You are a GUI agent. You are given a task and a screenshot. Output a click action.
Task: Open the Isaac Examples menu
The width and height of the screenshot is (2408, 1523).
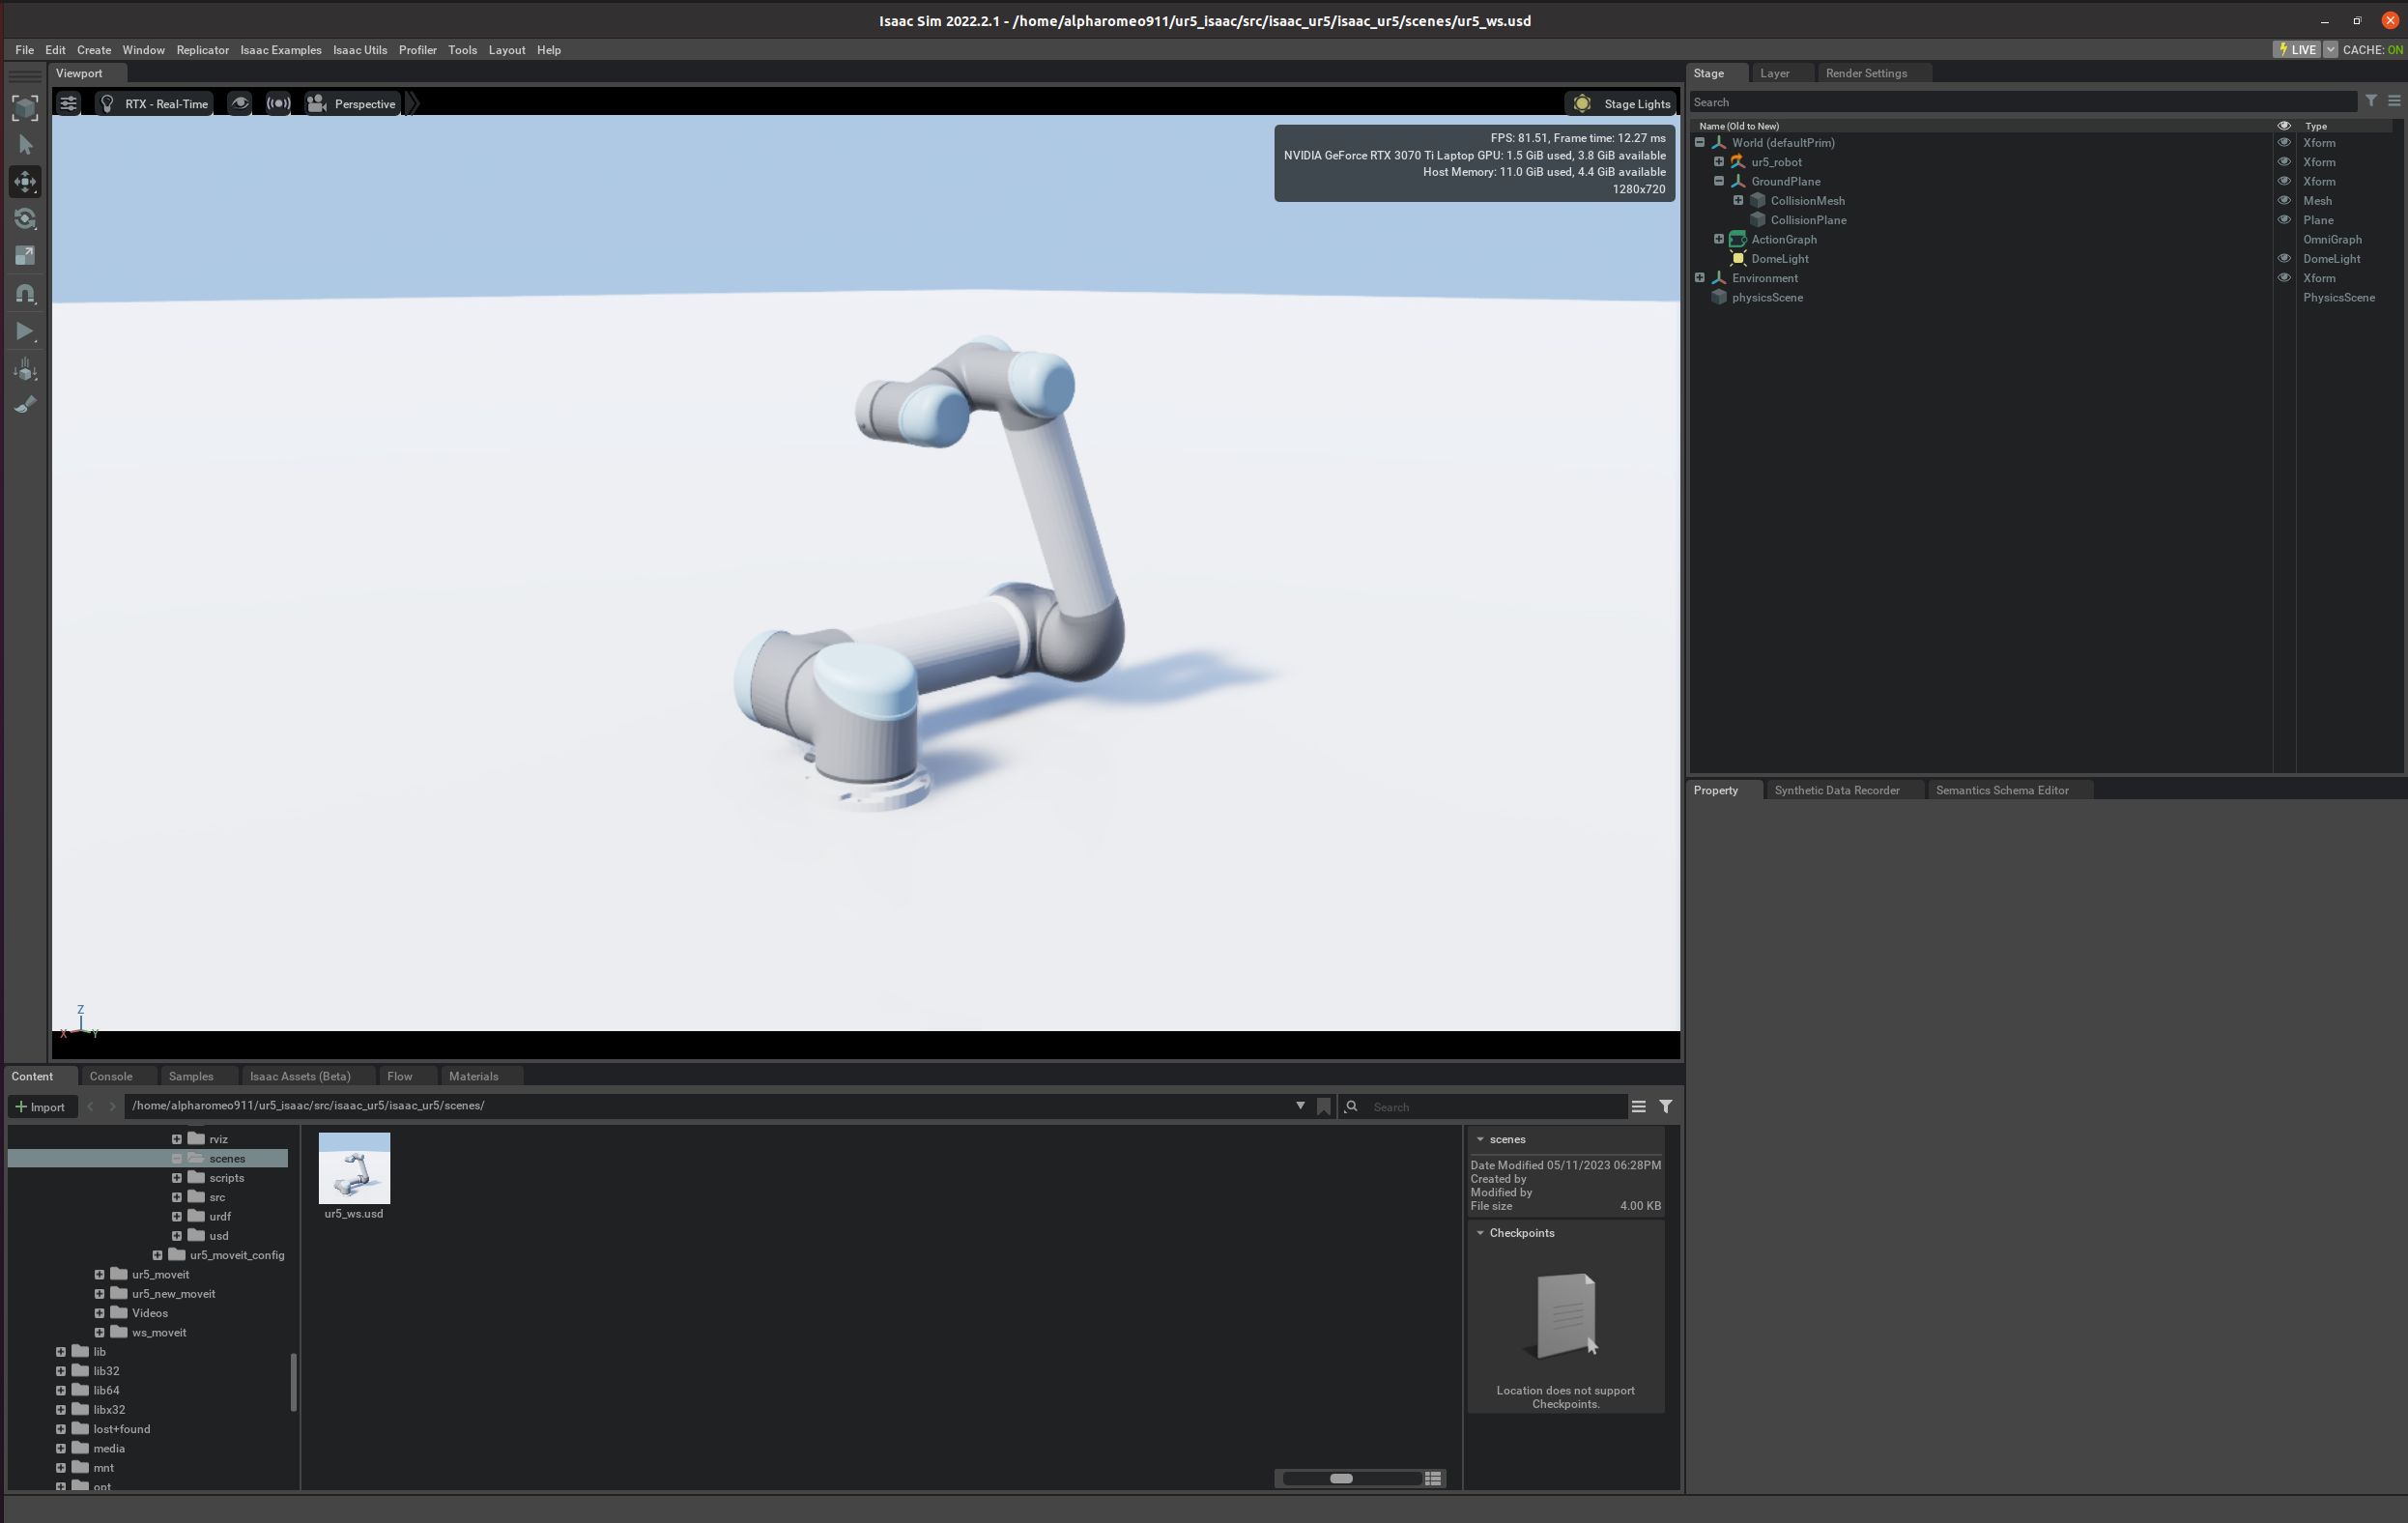(280, 50)
